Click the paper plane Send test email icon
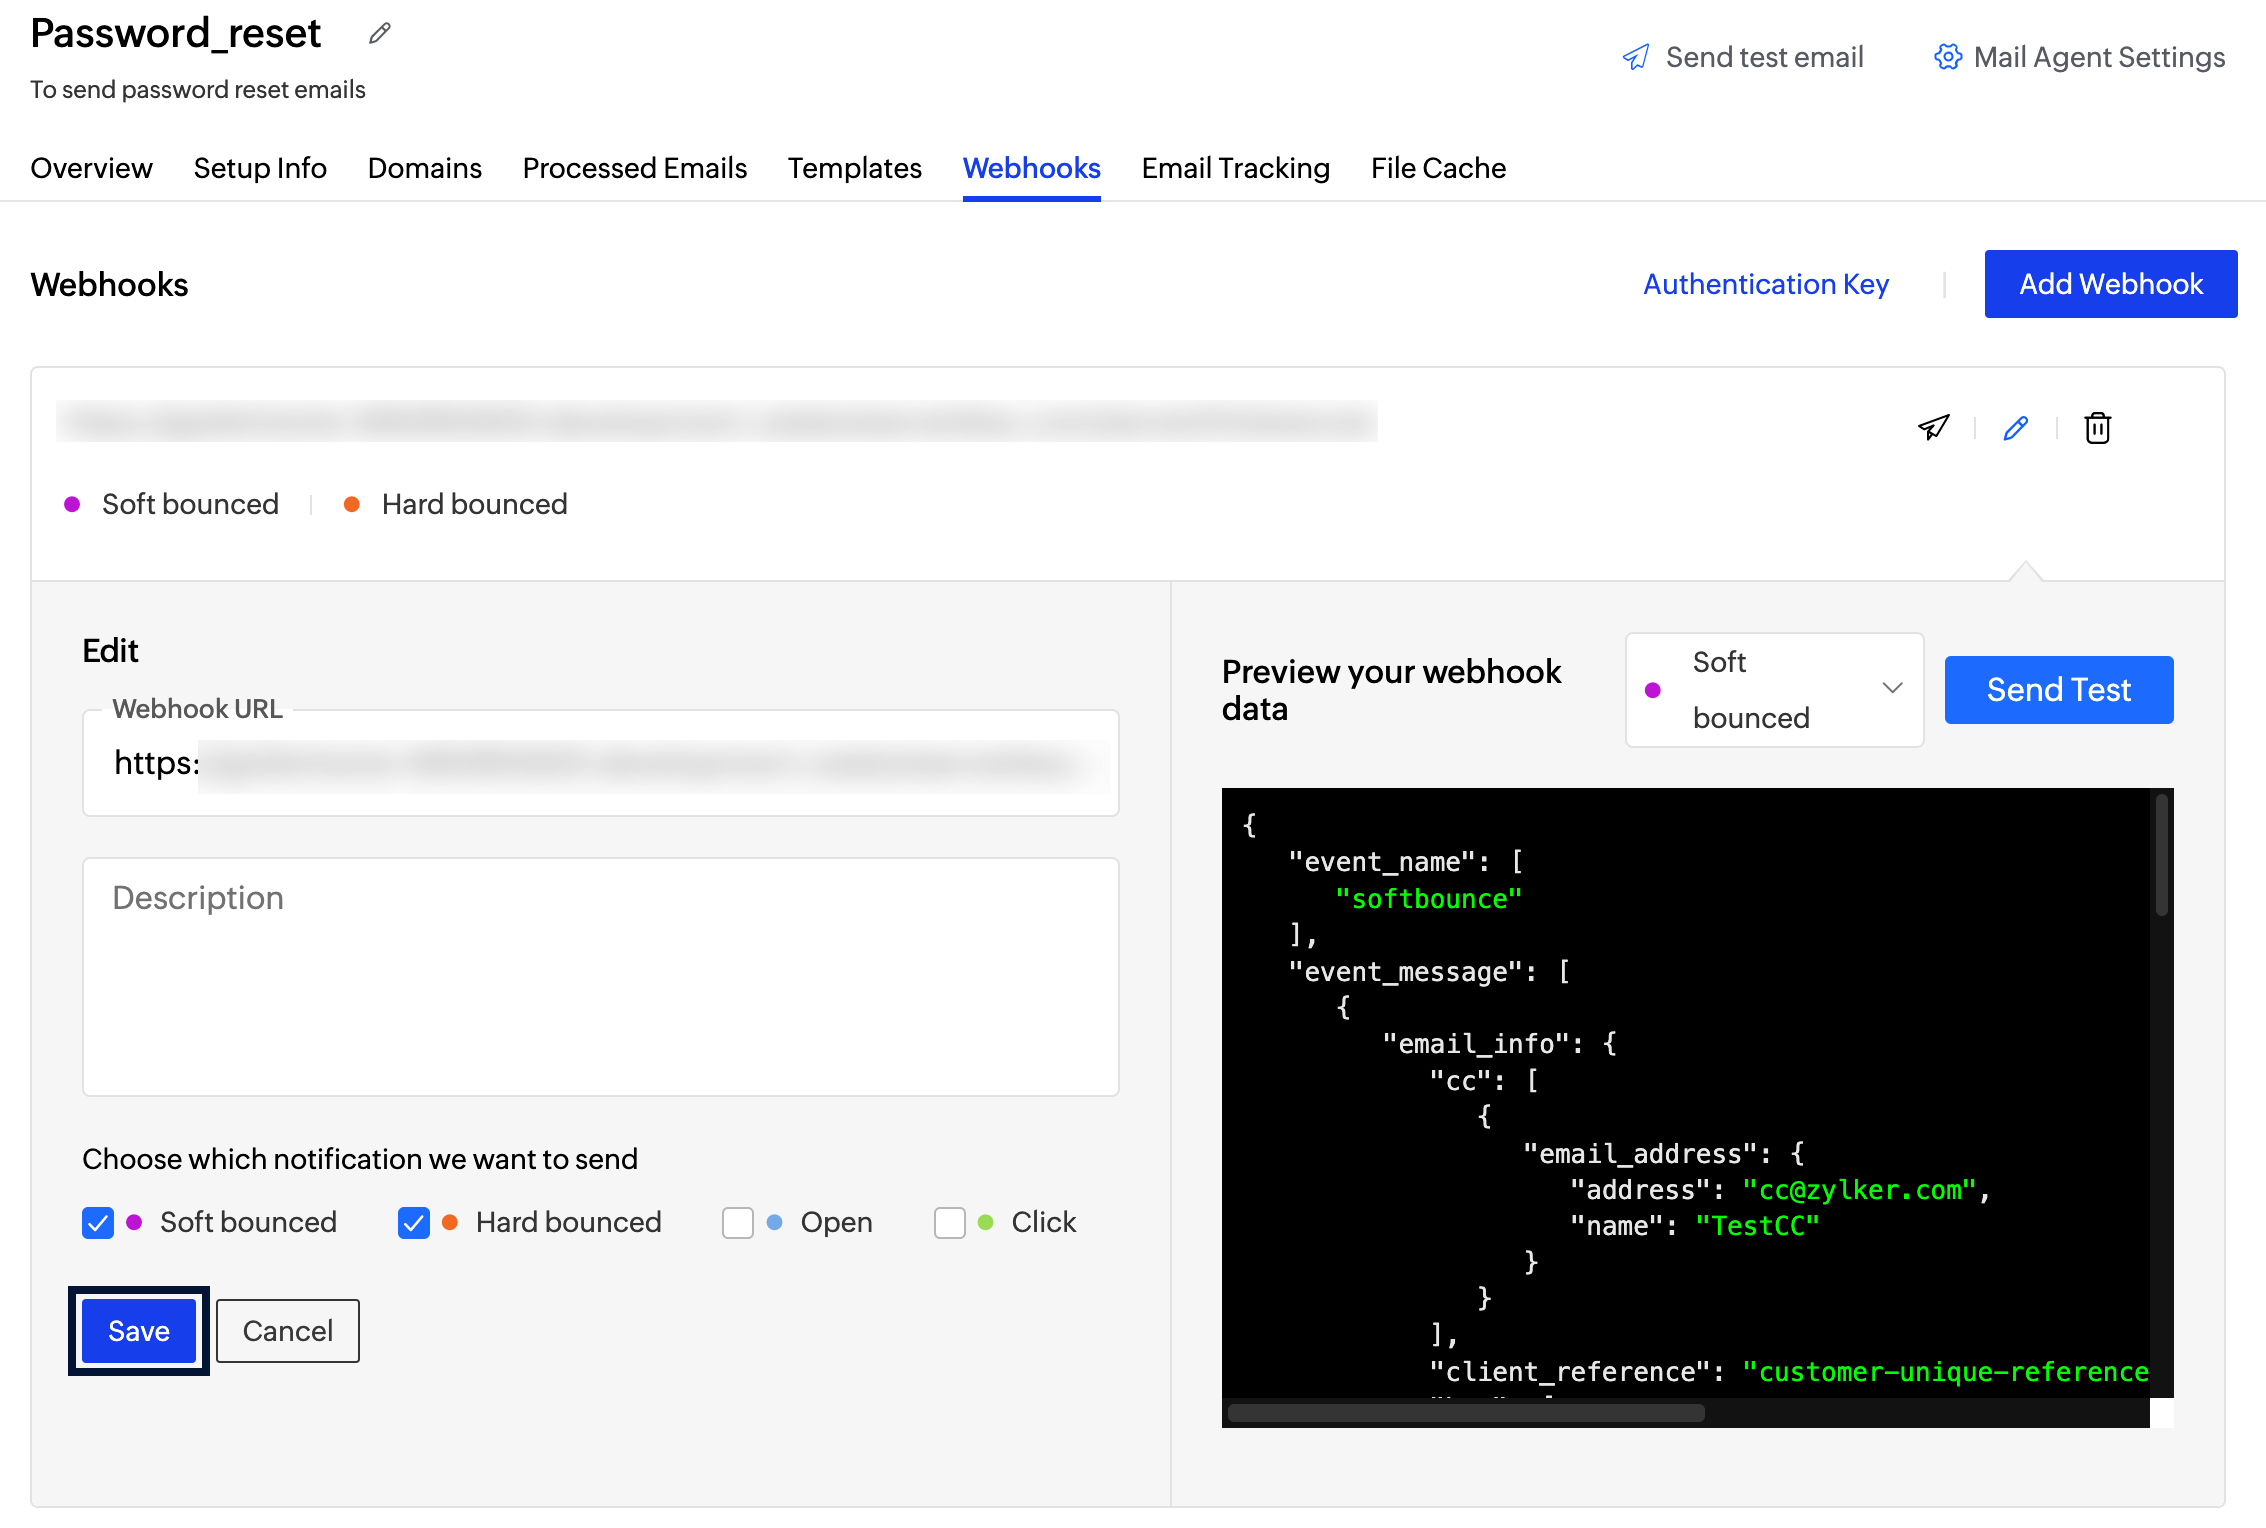 [x=1636, y=57]
